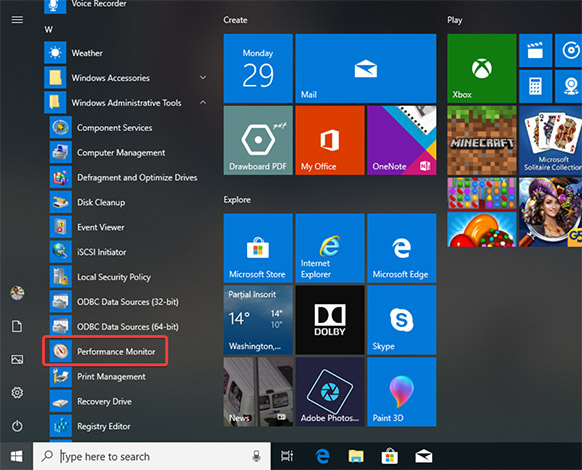Open Candy Crush Soda tile with red candy
This screenshot has width=582, height=470.
tap(482, 229)
